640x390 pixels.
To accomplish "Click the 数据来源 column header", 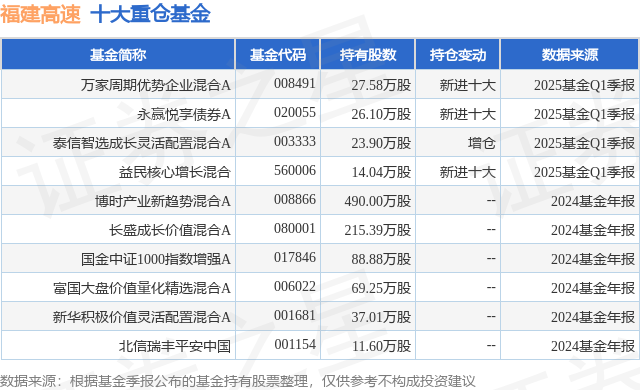I will click(570, 55).
